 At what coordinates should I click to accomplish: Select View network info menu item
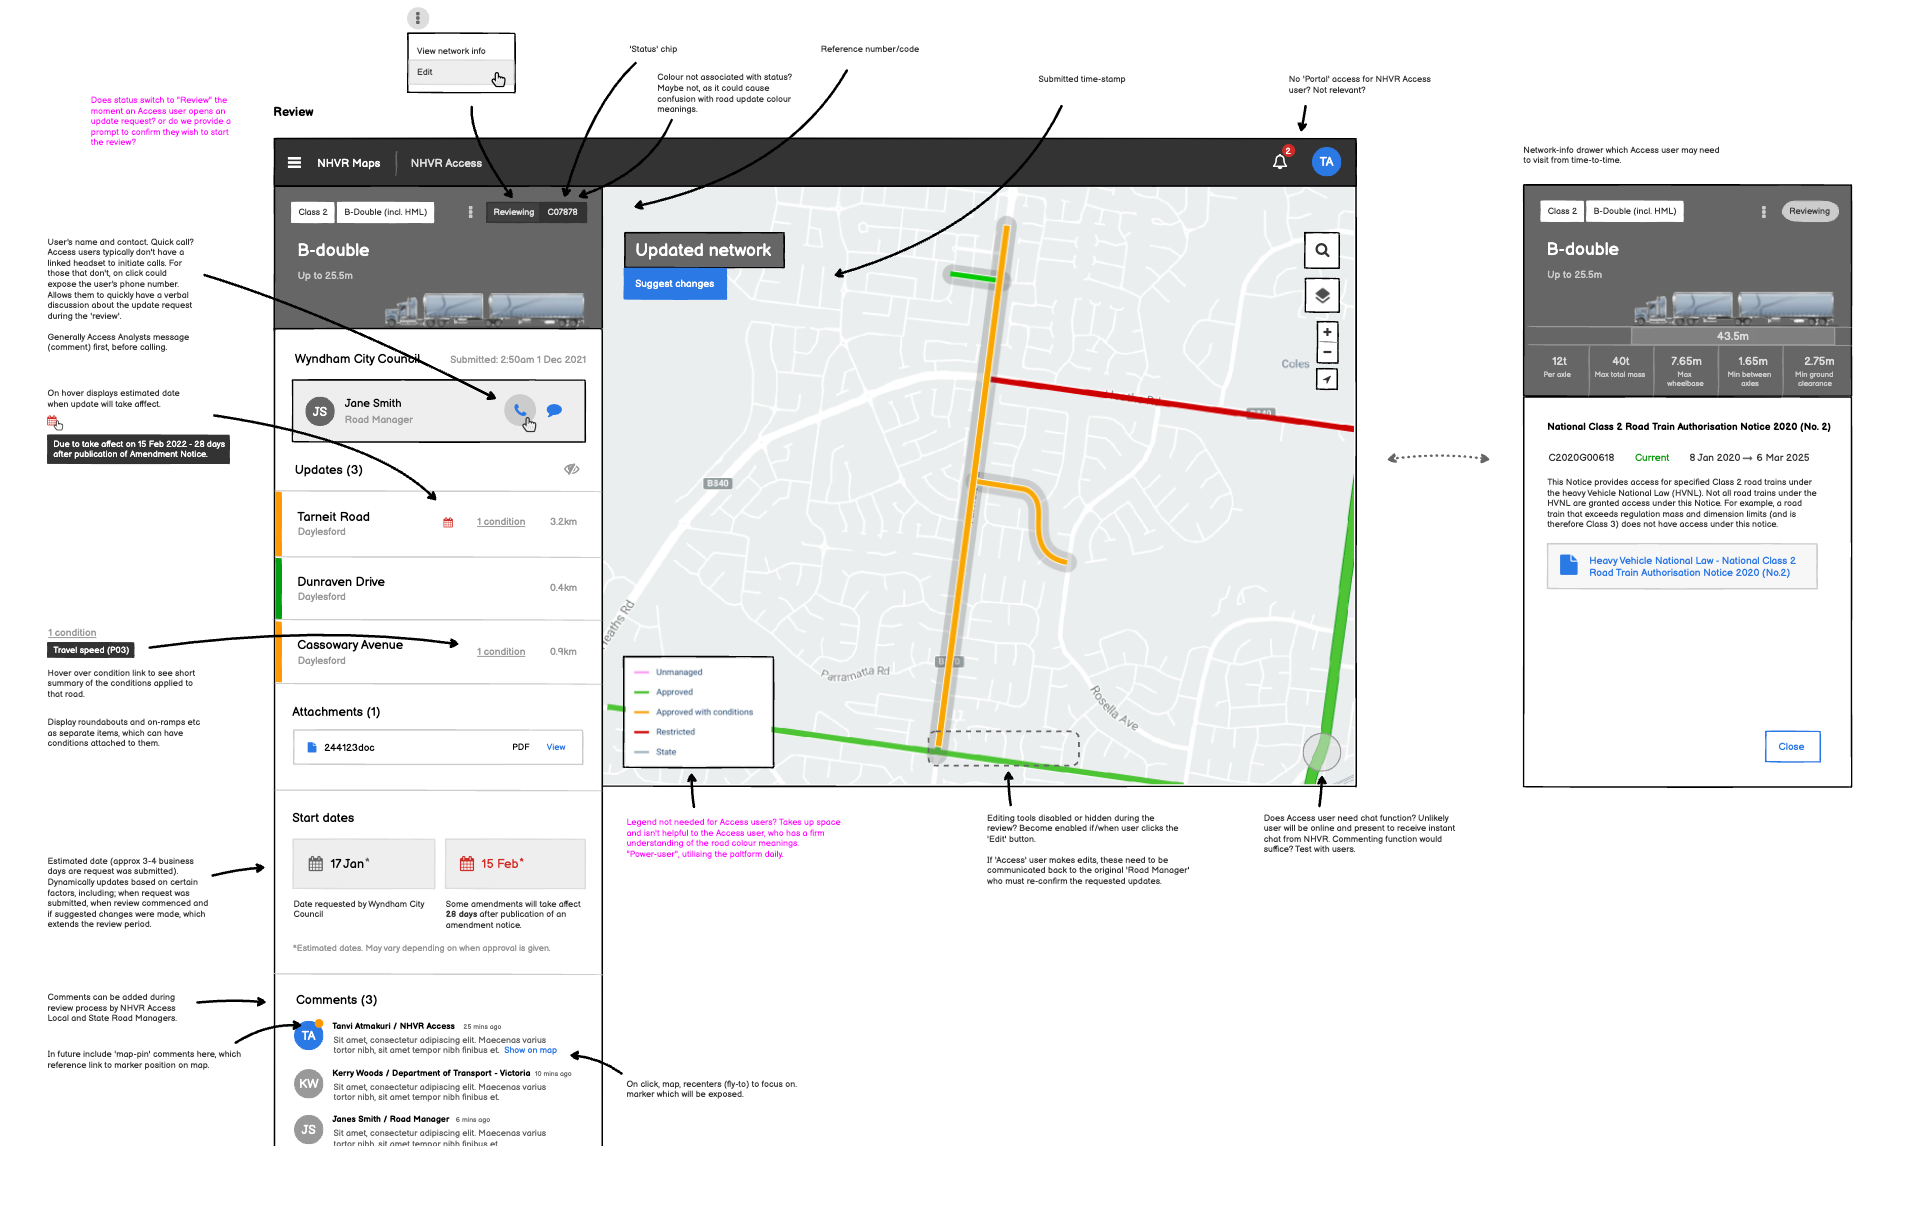tap(451, 51)
